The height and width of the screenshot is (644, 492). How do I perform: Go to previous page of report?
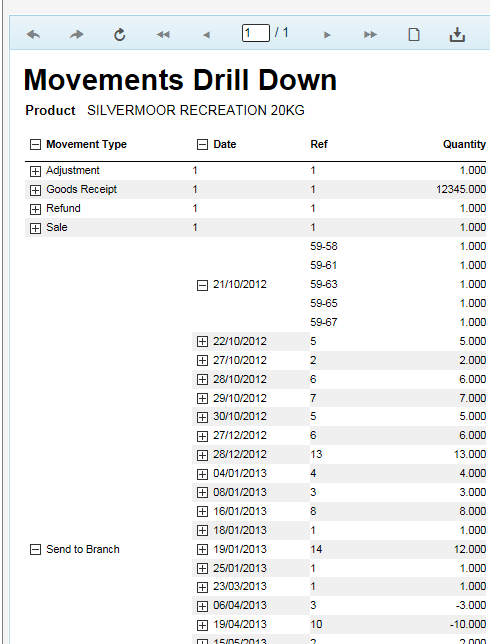(206, 35)
